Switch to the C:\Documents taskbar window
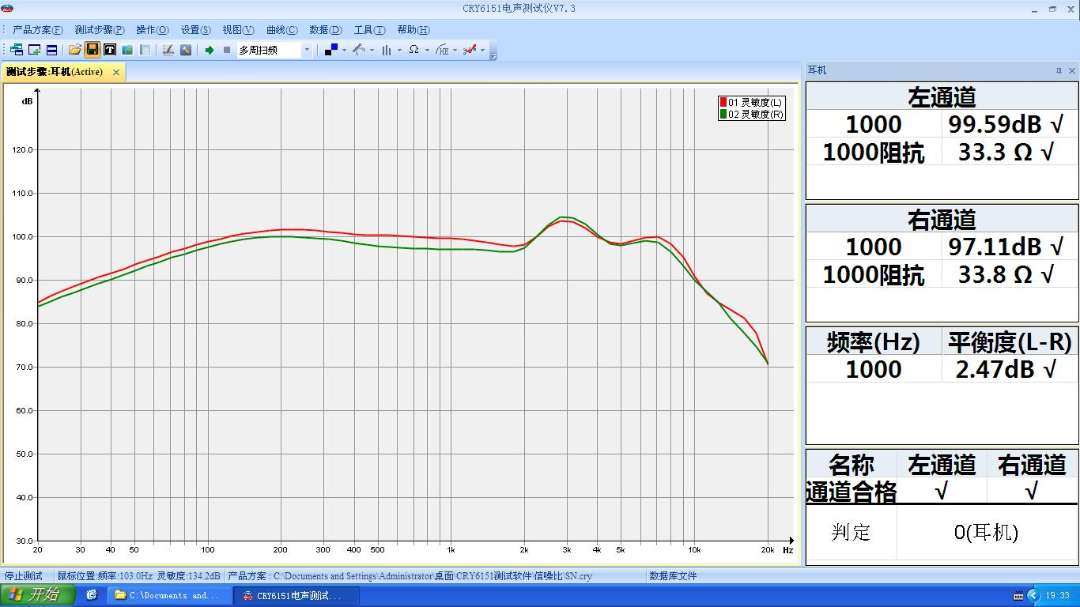1080x607 pixels. click(167, 595)
